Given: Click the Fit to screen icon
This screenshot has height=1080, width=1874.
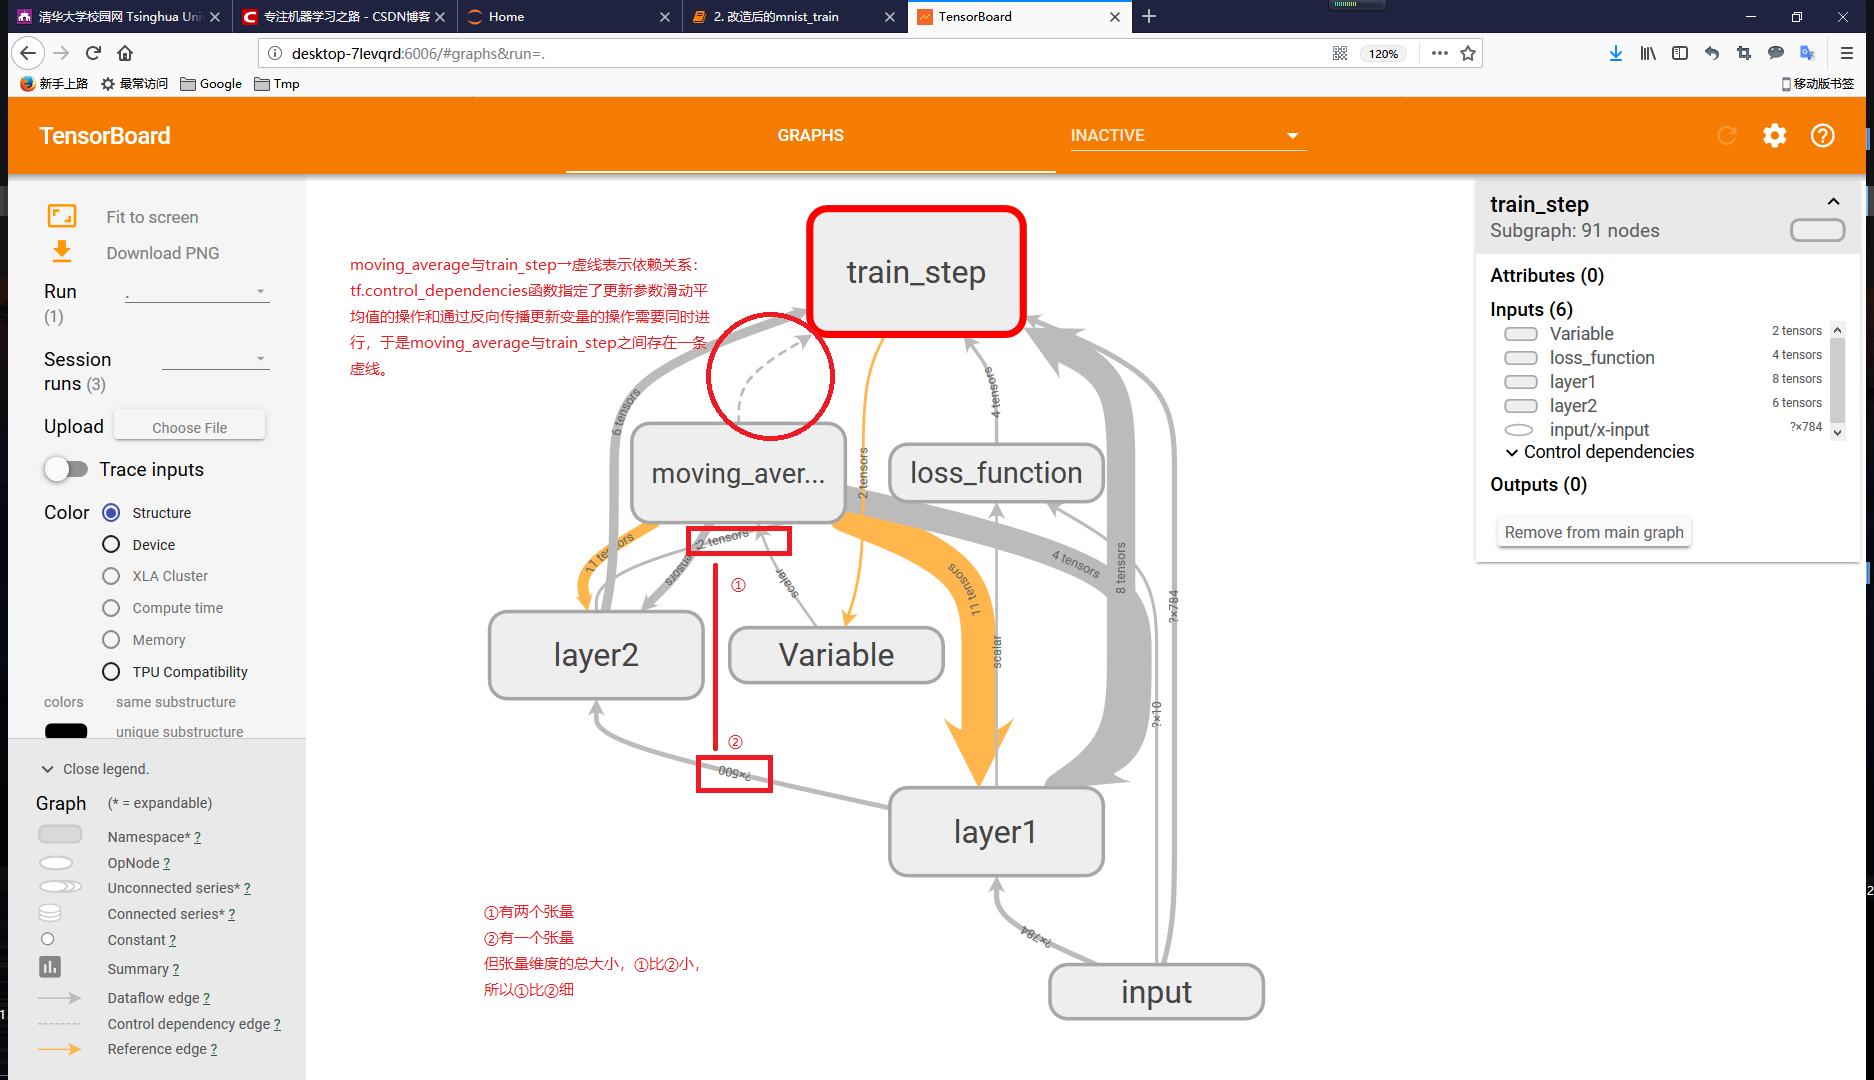Looking at the screenshot, I should click(62, 216).
